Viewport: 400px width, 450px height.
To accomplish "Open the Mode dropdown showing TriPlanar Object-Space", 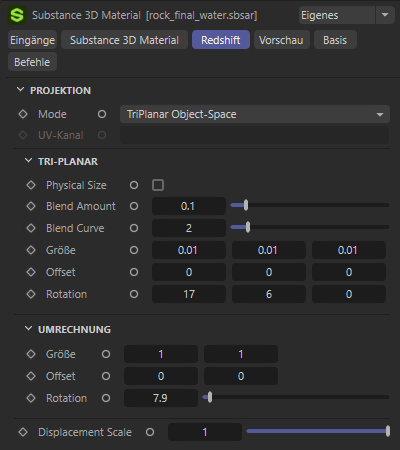I will pos(255,114).
